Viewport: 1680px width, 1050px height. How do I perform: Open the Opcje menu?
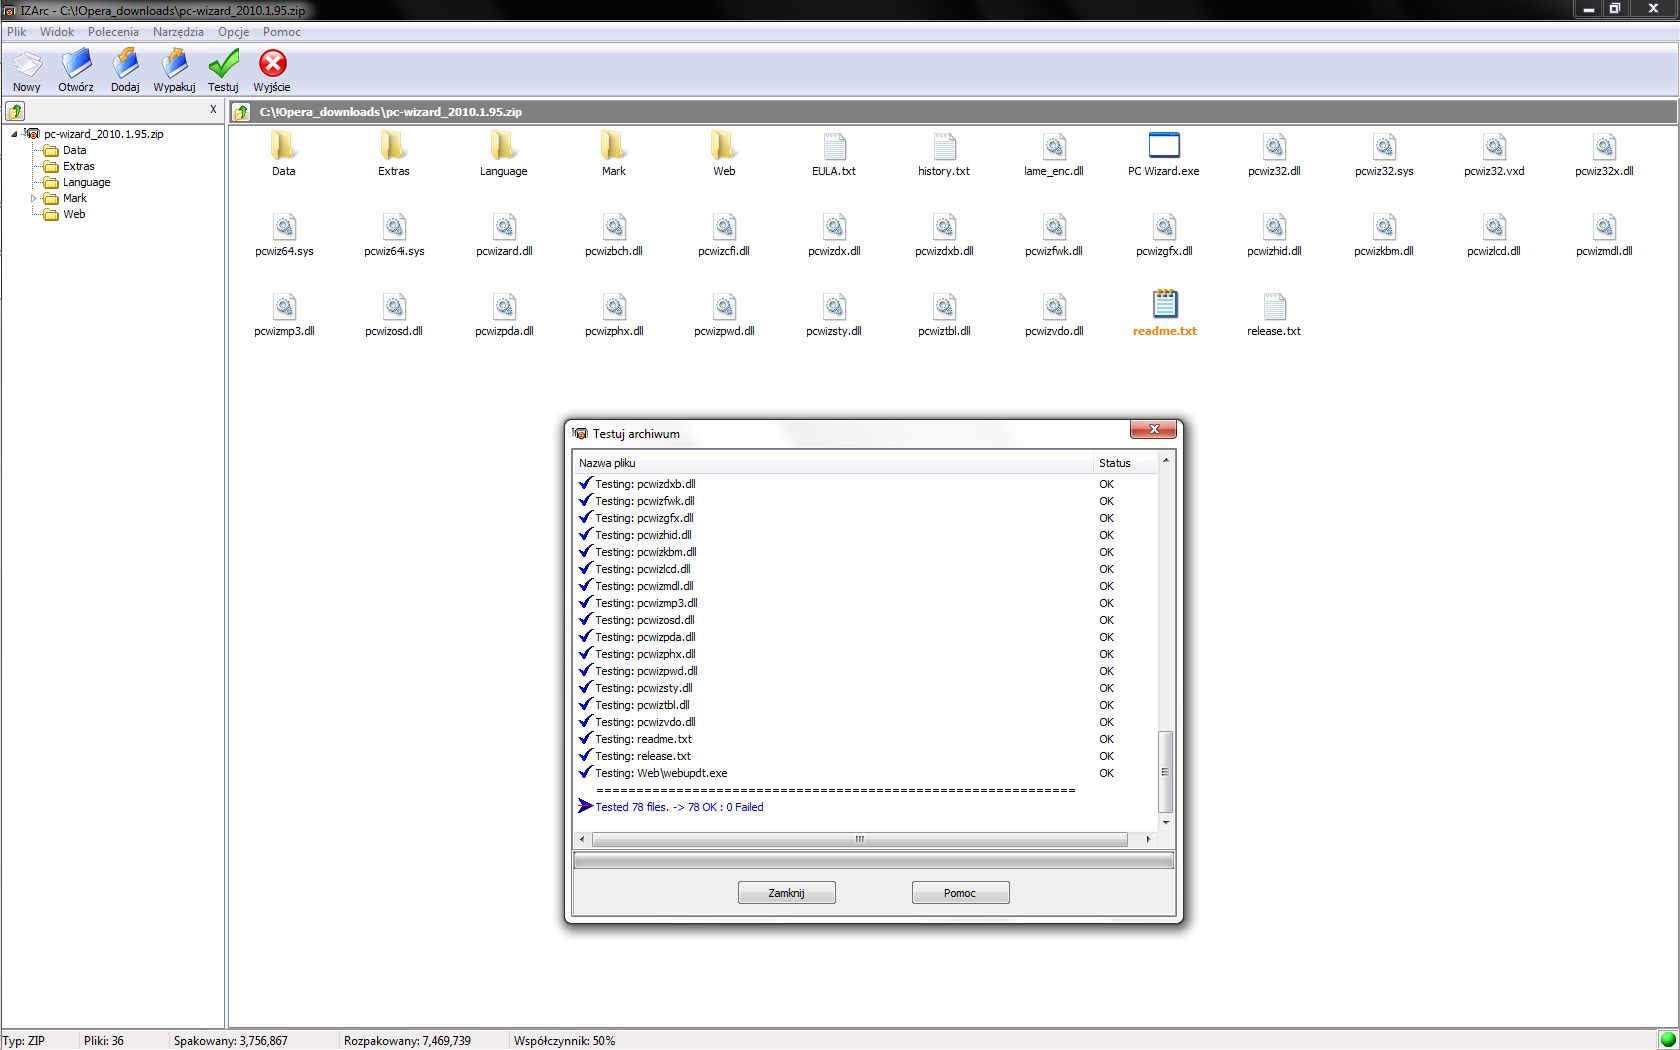click(233, 32)
